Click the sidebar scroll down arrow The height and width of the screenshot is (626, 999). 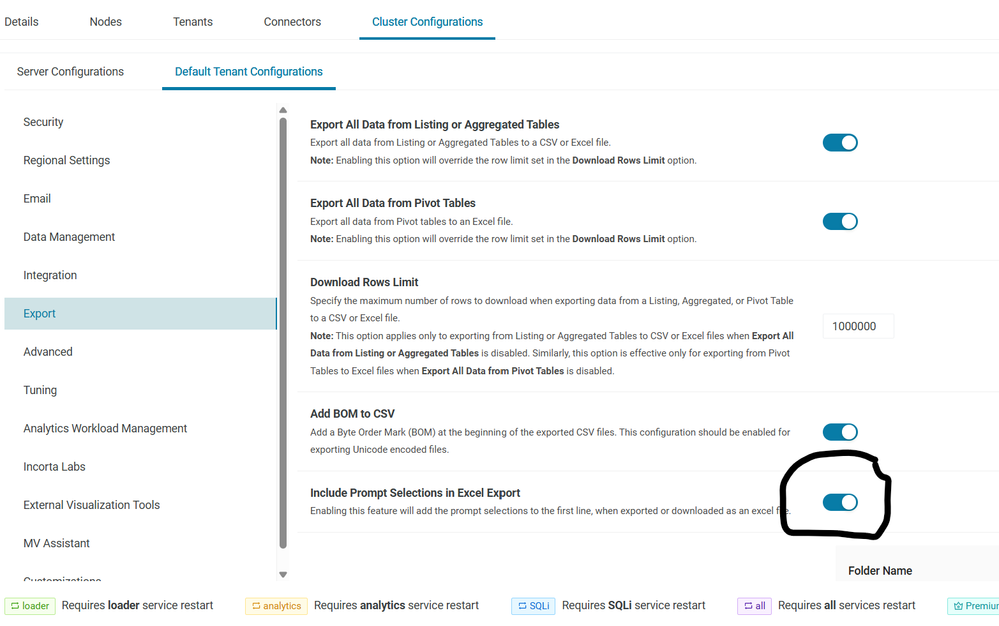[x=283, y=574]
